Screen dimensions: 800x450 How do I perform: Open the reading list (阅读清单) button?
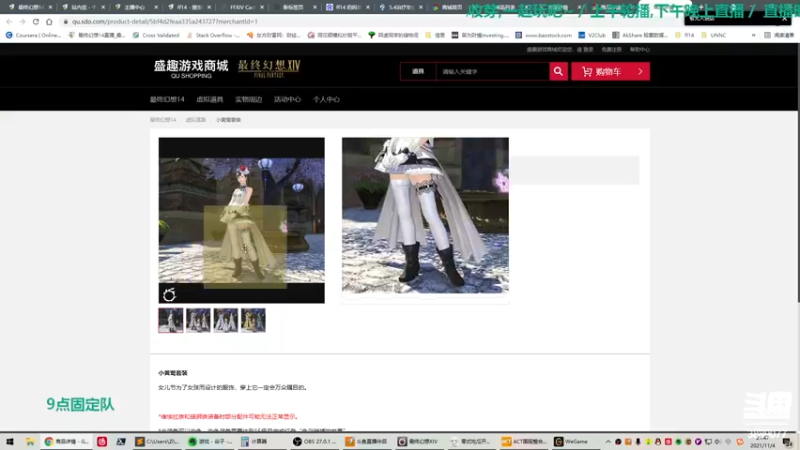[780, 35]
